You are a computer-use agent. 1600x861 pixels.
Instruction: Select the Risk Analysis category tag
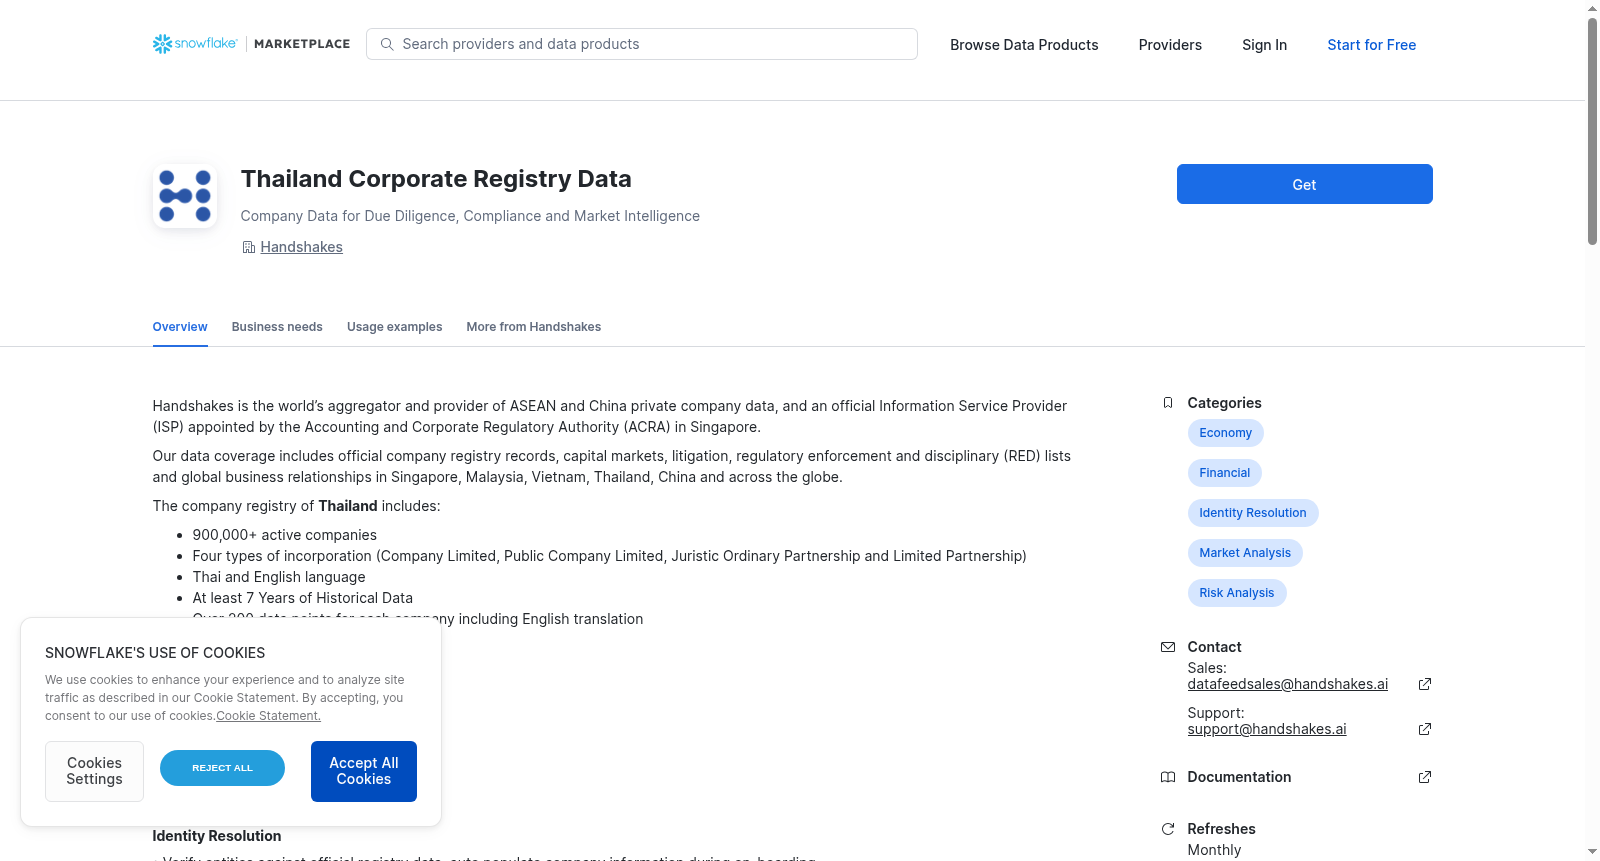tap(1236, 593)
